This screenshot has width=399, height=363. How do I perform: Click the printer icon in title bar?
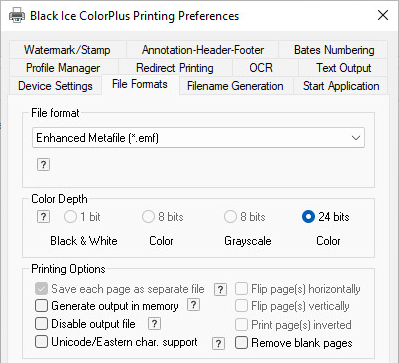click(17, 16)
